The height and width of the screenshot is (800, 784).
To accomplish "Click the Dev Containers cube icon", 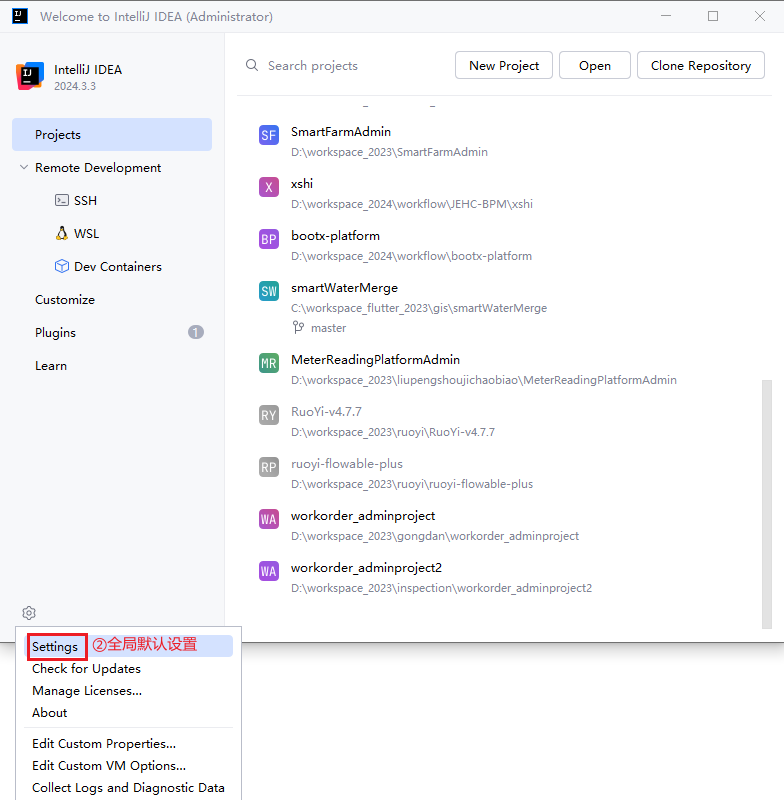I will pyautogui.click(x=62, y=266).
